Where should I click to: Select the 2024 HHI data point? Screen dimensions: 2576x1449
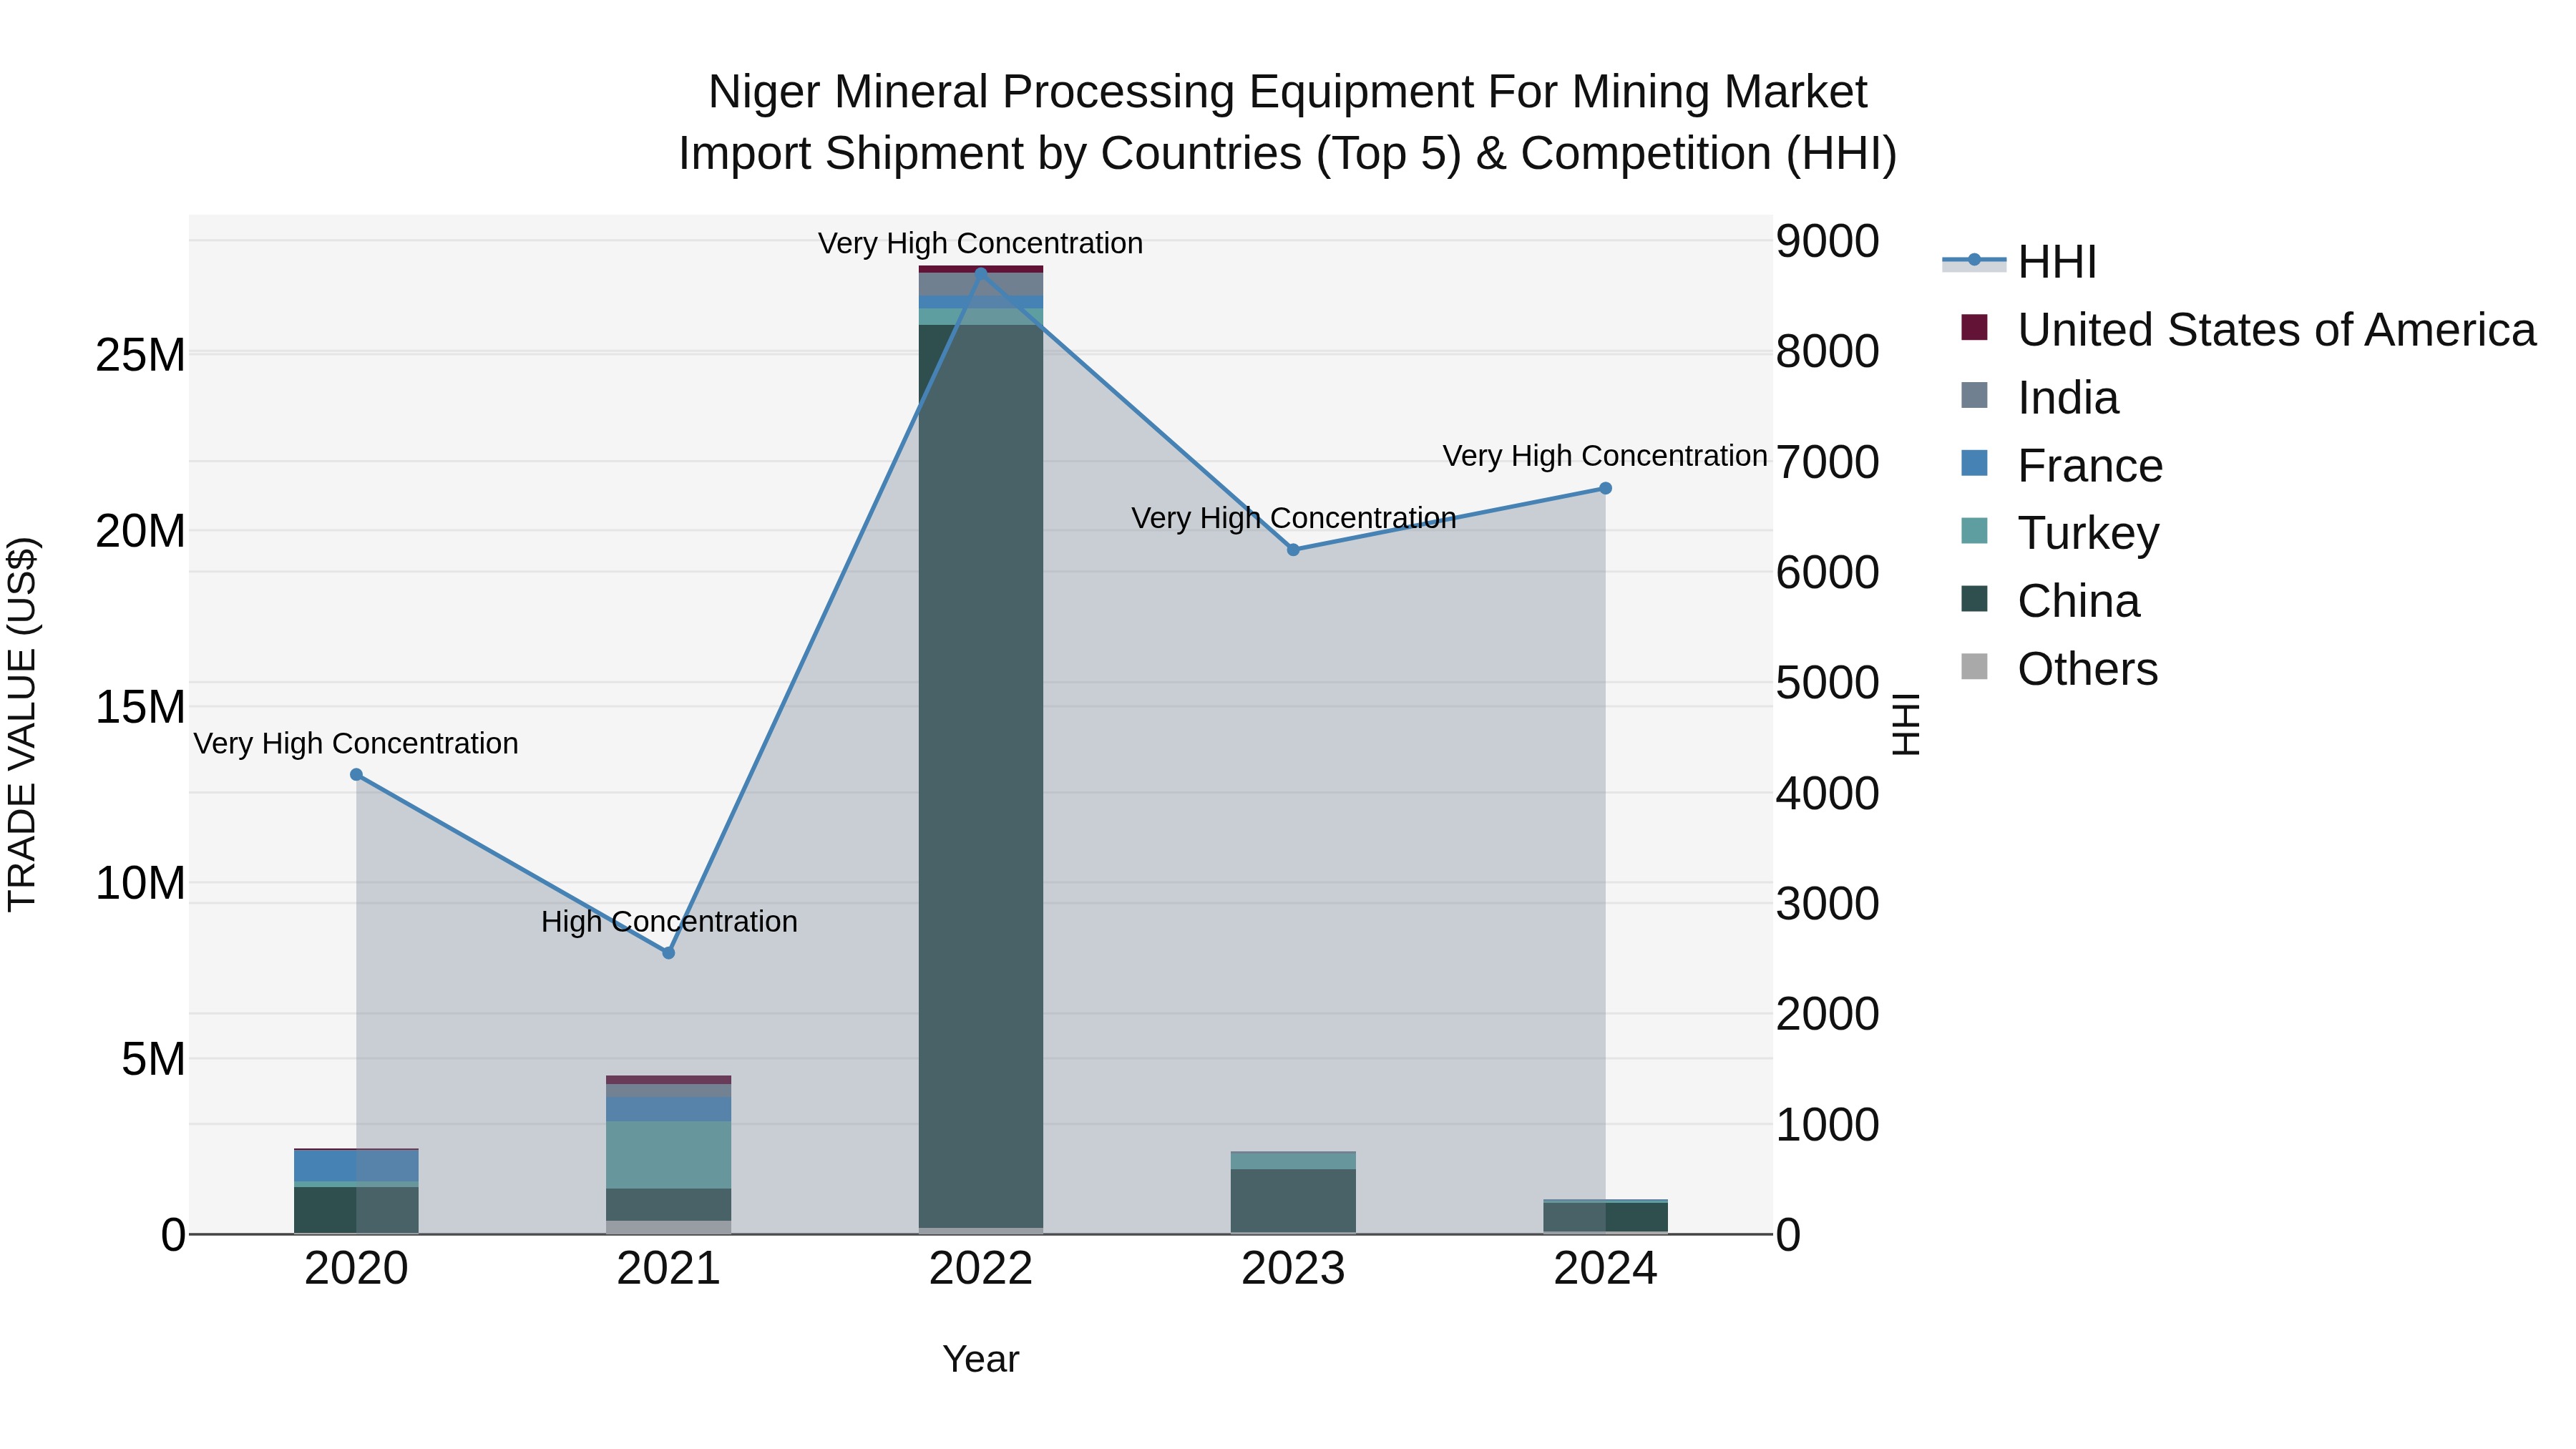click(1605, 489)
